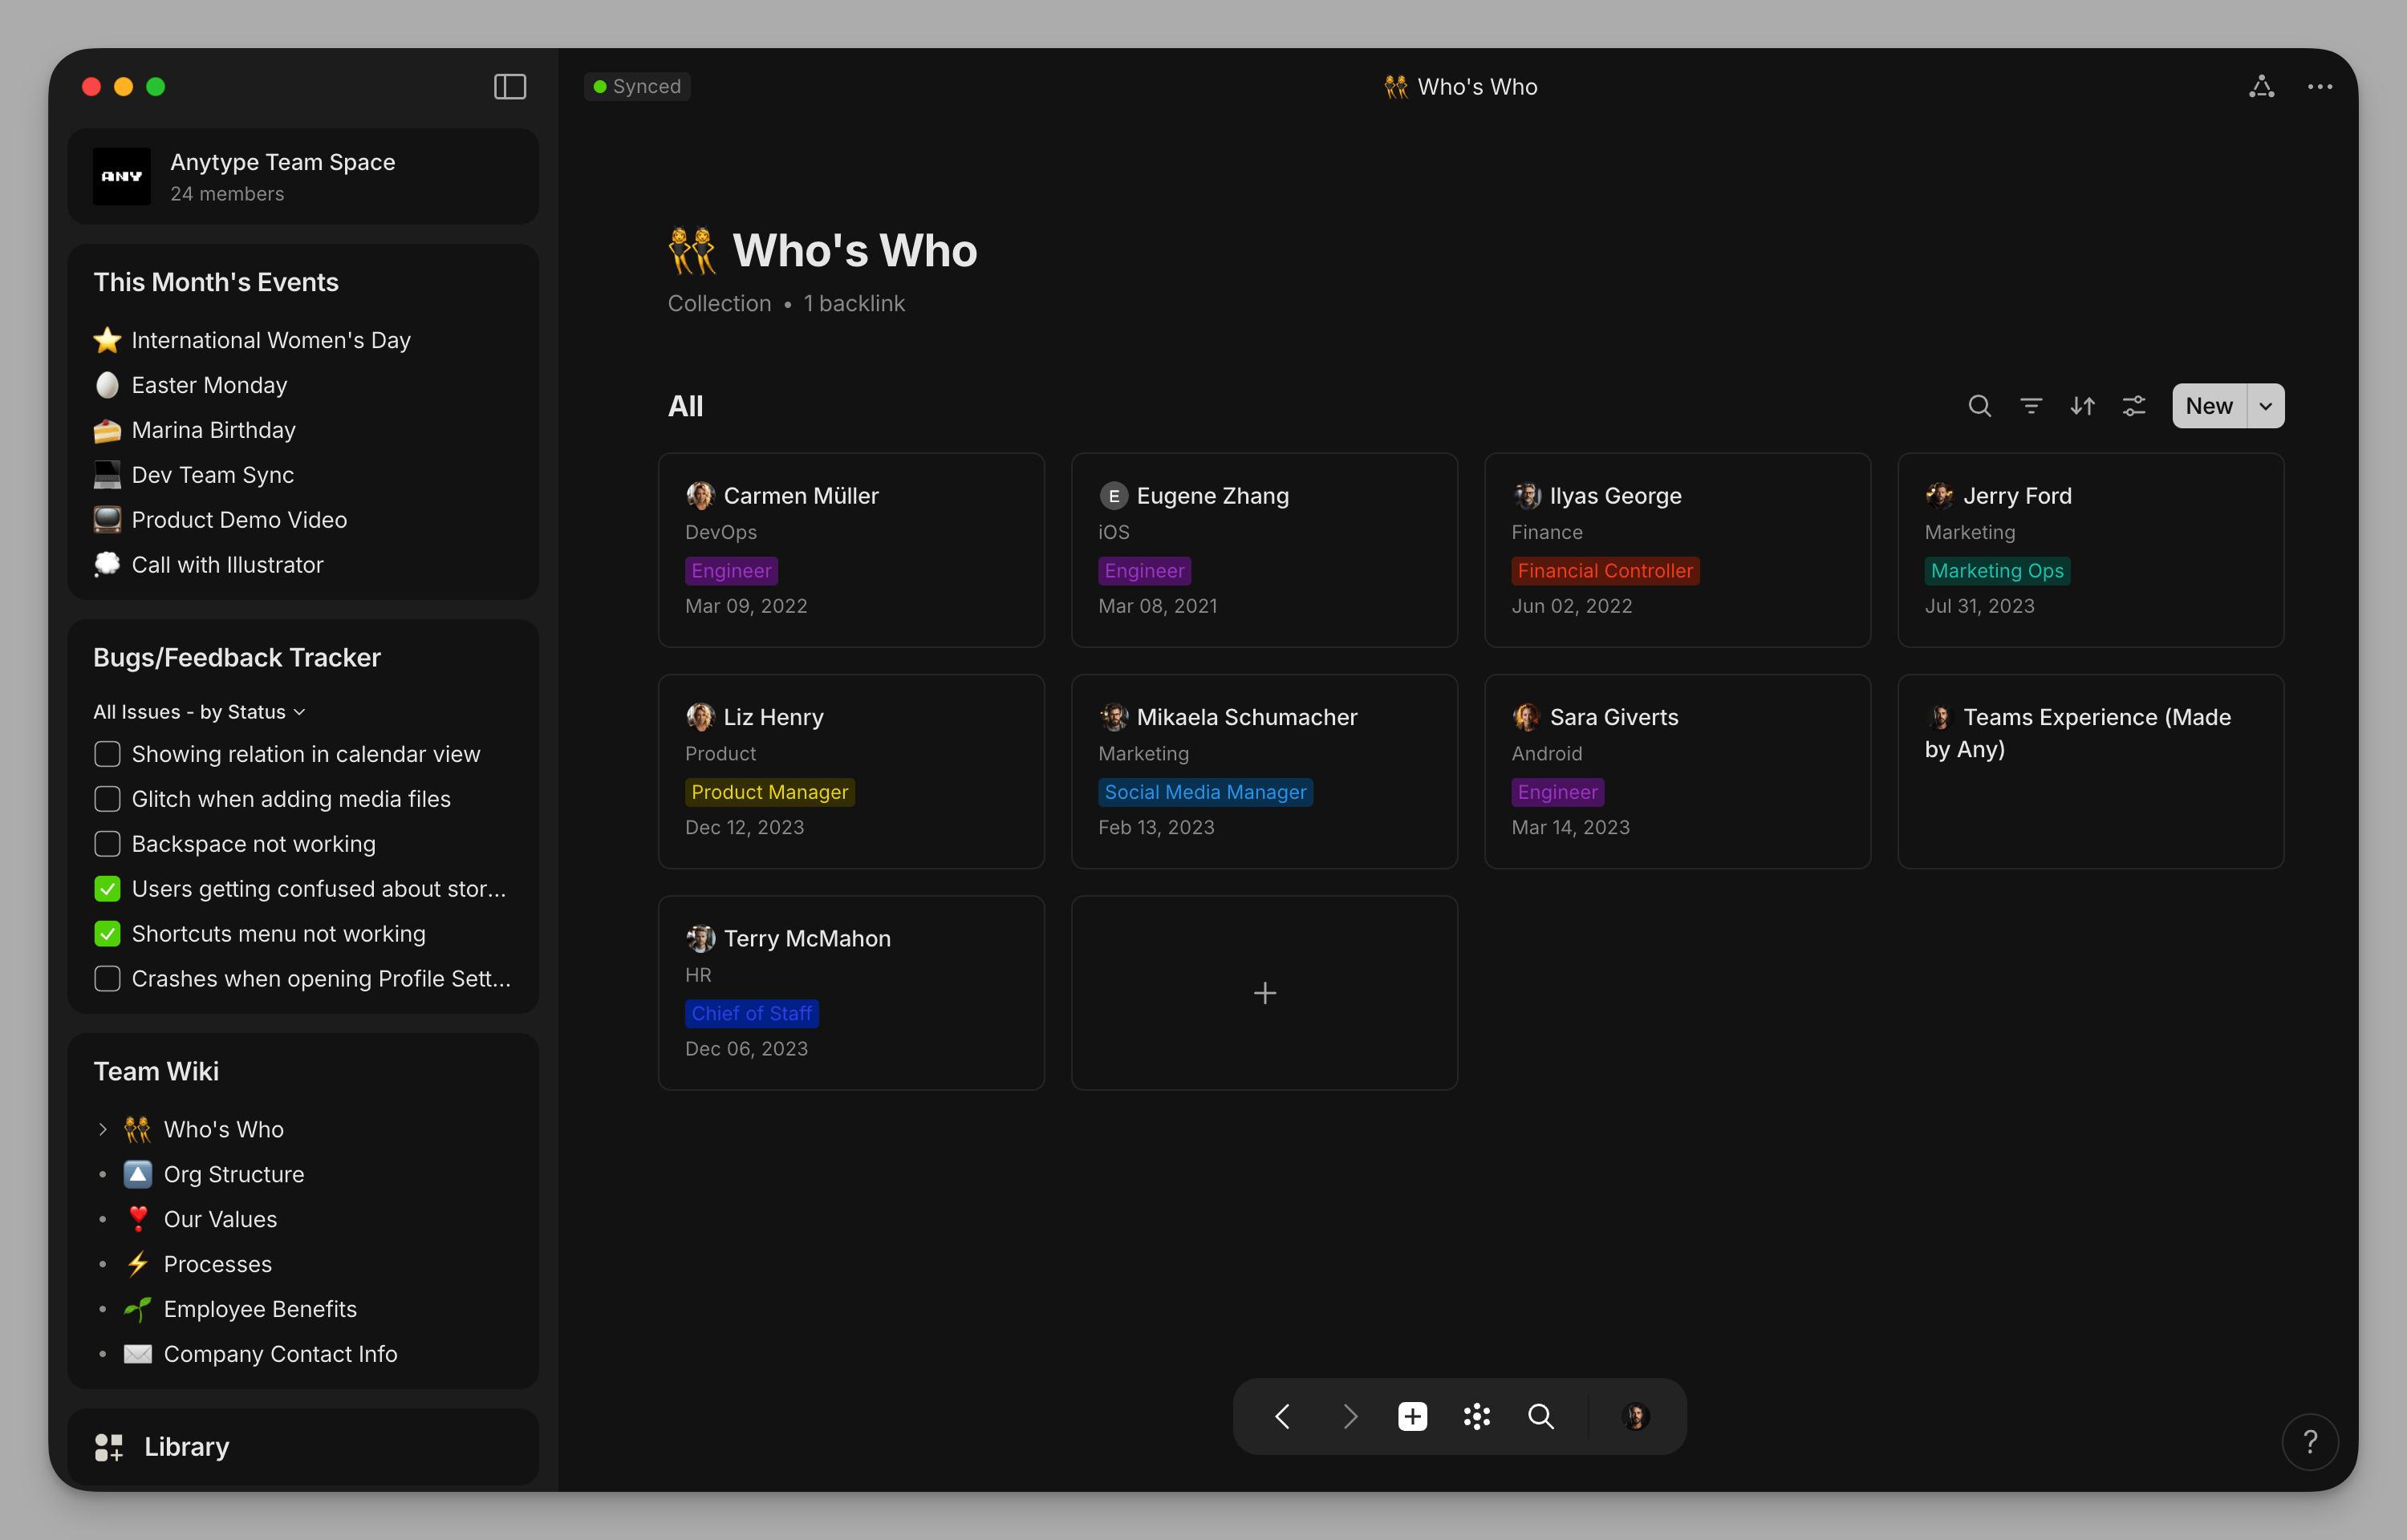This screenshot has height=1540, width=2407.
Task: Select the teal Marketing Ops tag
Action: click(x=1996, y=570)
